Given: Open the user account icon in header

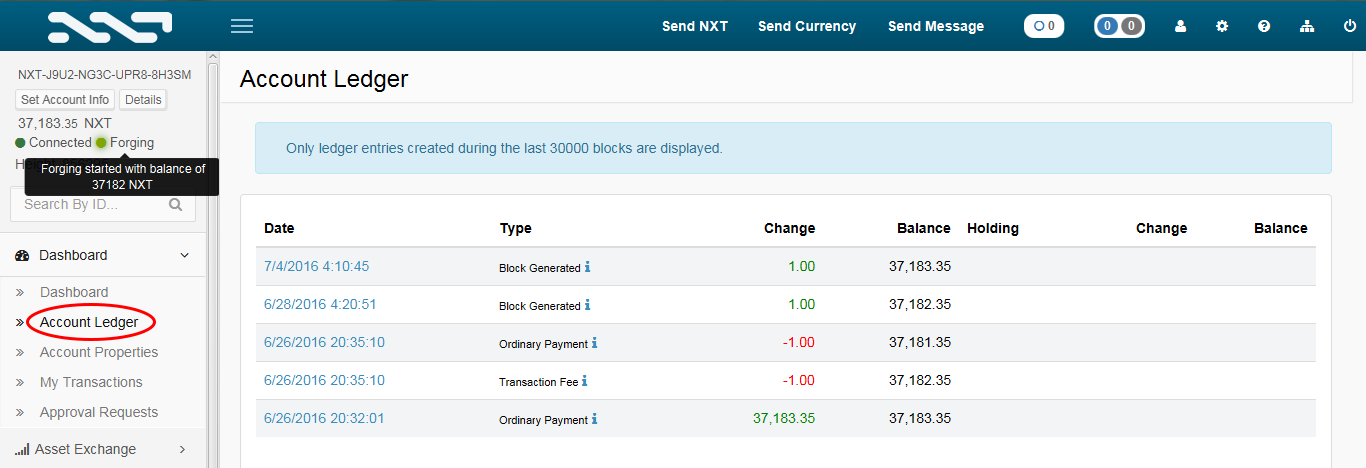Looking at the screenshot, I should 1180,27.
